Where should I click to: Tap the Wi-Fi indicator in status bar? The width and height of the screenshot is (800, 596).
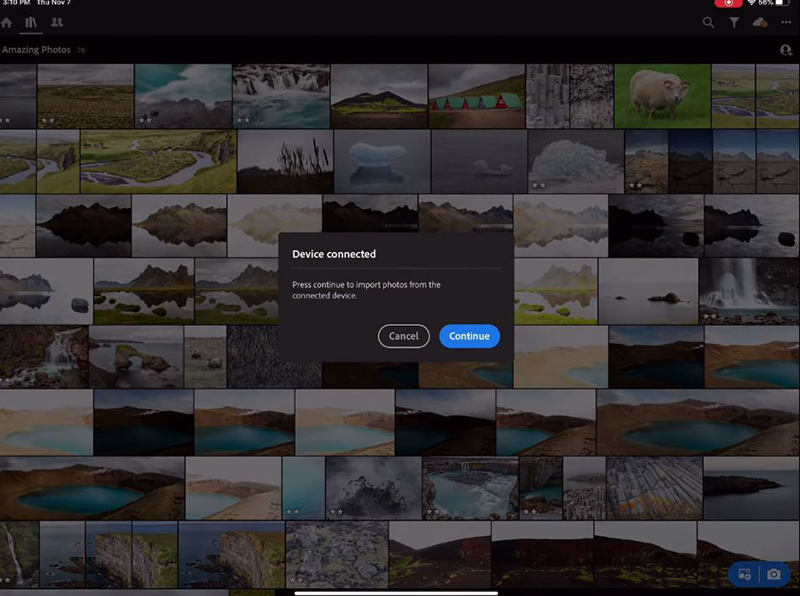[x=751, y=3]
